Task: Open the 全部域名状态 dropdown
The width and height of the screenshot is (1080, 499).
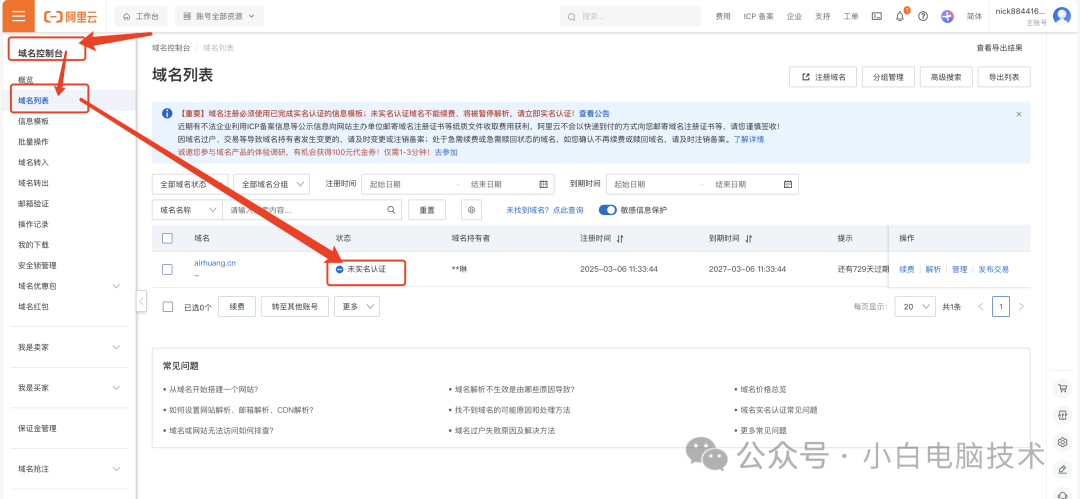Action: pyautogui.click(x=189, y=184)
